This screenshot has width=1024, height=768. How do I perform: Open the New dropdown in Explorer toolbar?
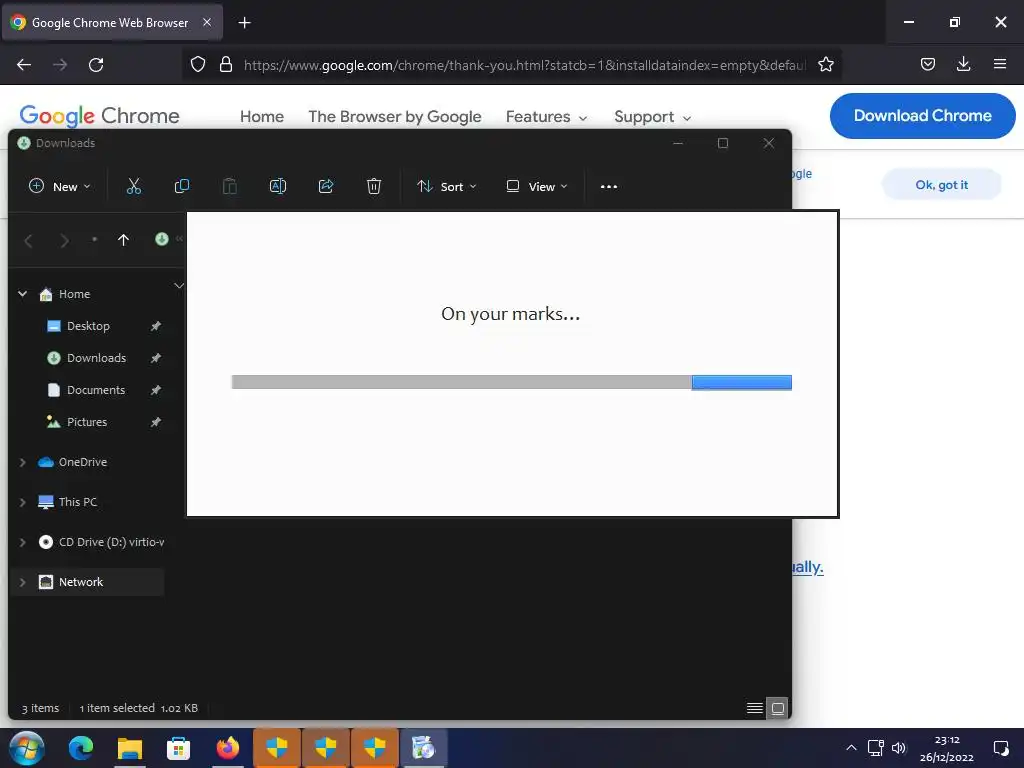[x=59, y=187]
